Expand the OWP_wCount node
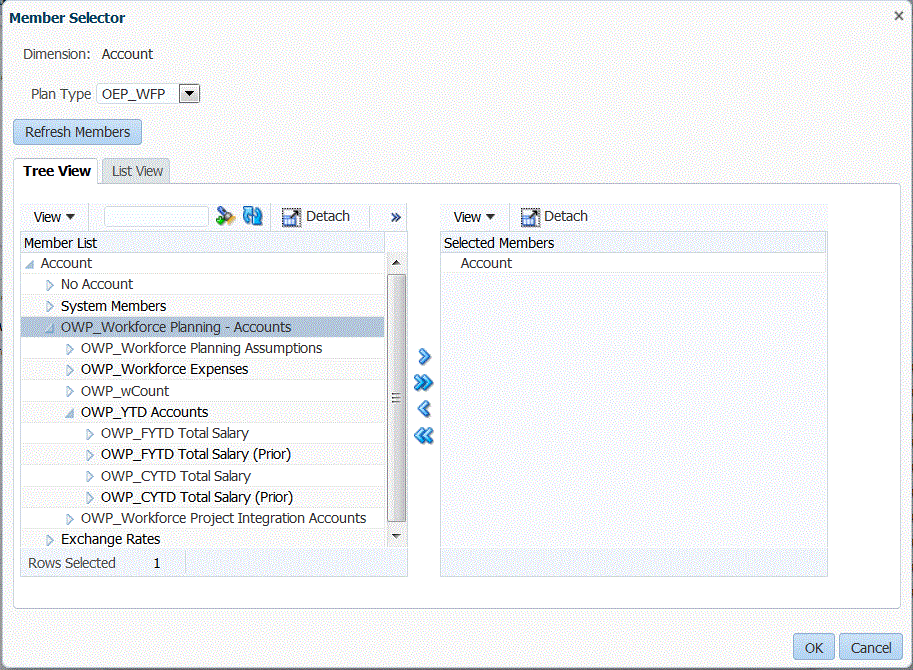 click(70, 391)
